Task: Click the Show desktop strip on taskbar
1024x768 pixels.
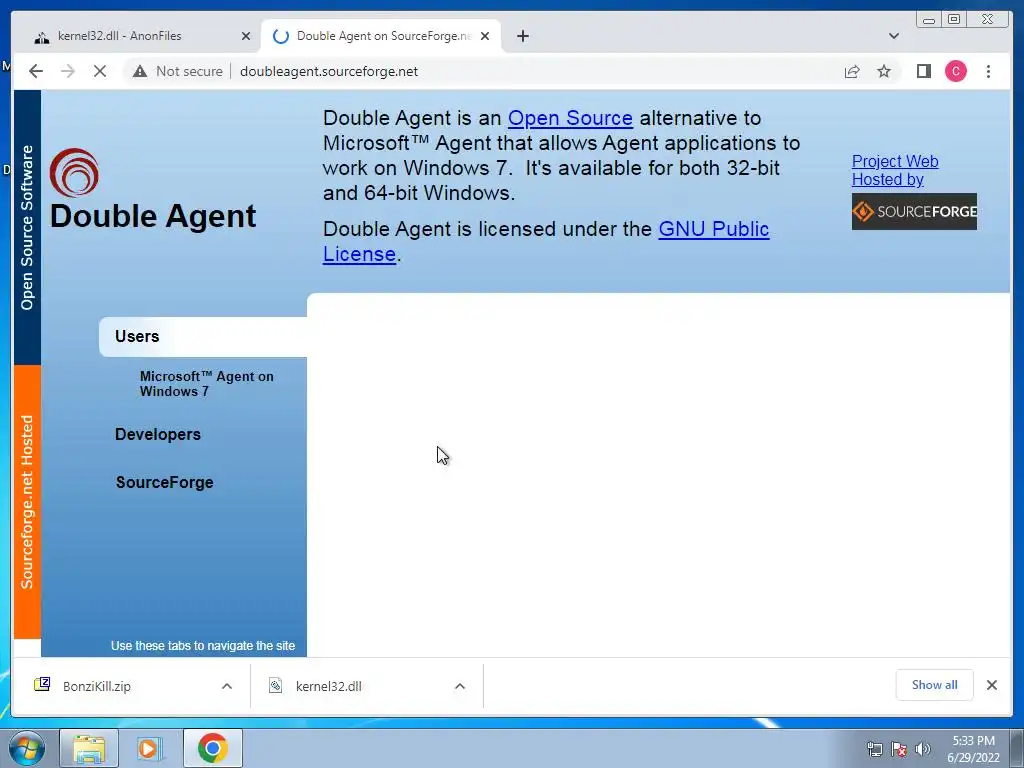Action: (x=1017, y=748)
